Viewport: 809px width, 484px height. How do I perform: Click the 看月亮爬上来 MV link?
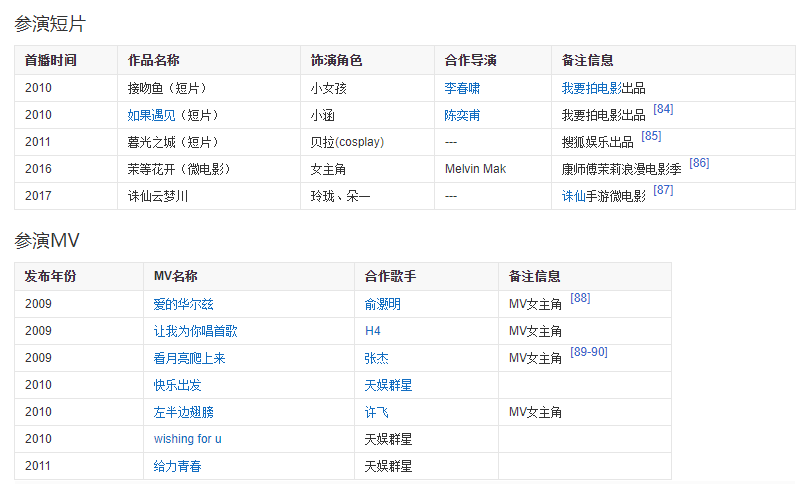click(189, 358)
